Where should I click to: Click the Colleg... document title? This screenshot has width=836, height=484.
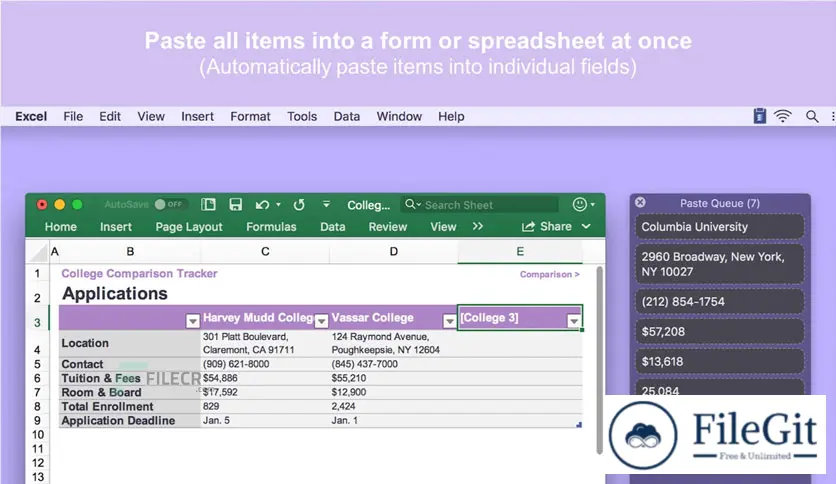click(368, 205)
